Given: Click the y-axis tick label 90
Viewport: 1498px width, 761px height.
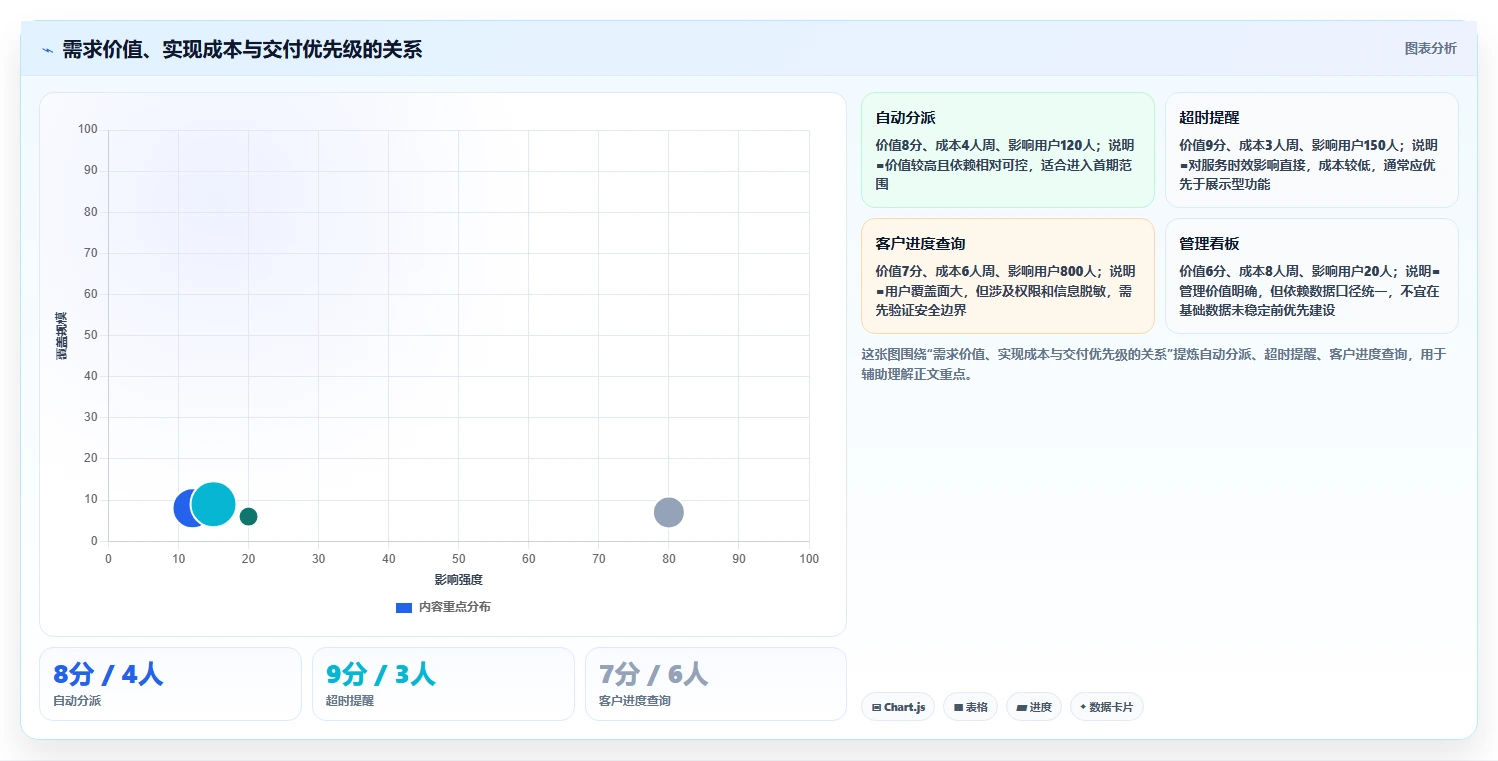Looking at the screenshot, I should click(91, 170).
